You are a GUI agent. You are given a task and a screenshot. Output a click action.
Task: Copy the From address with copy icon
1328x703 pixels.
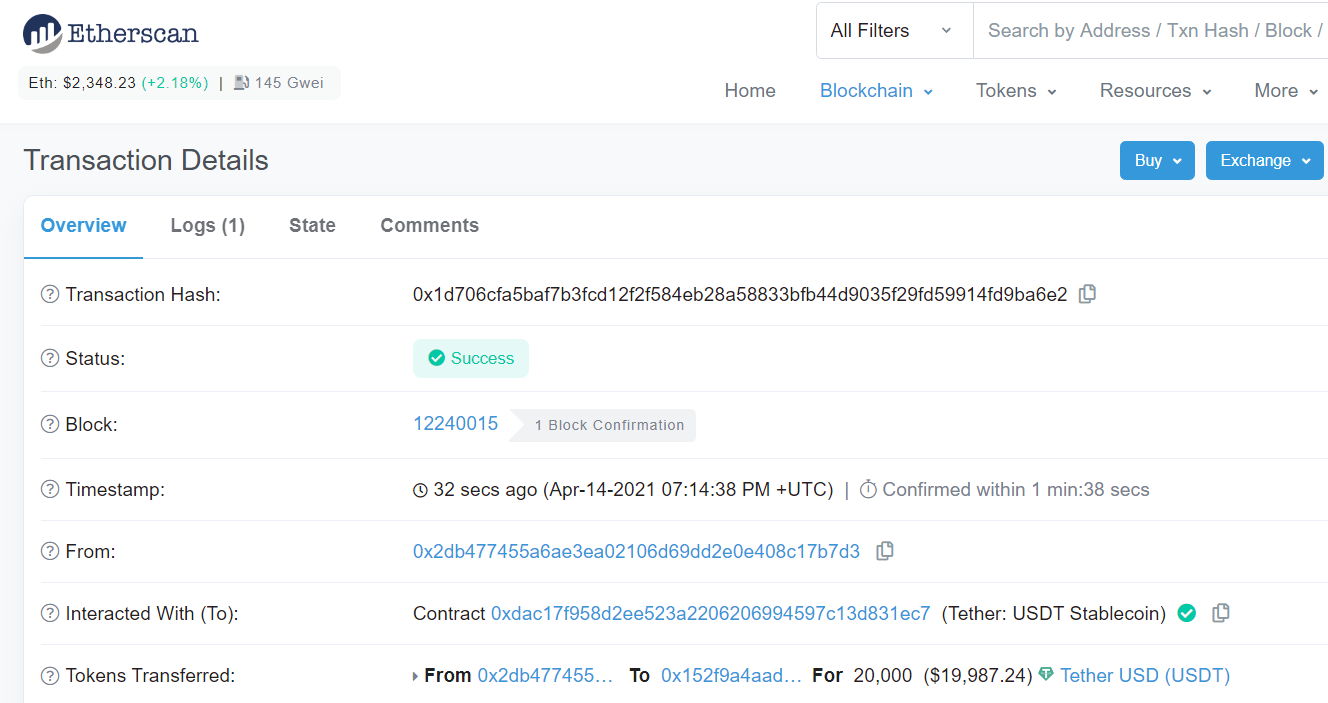pos(884,551)
